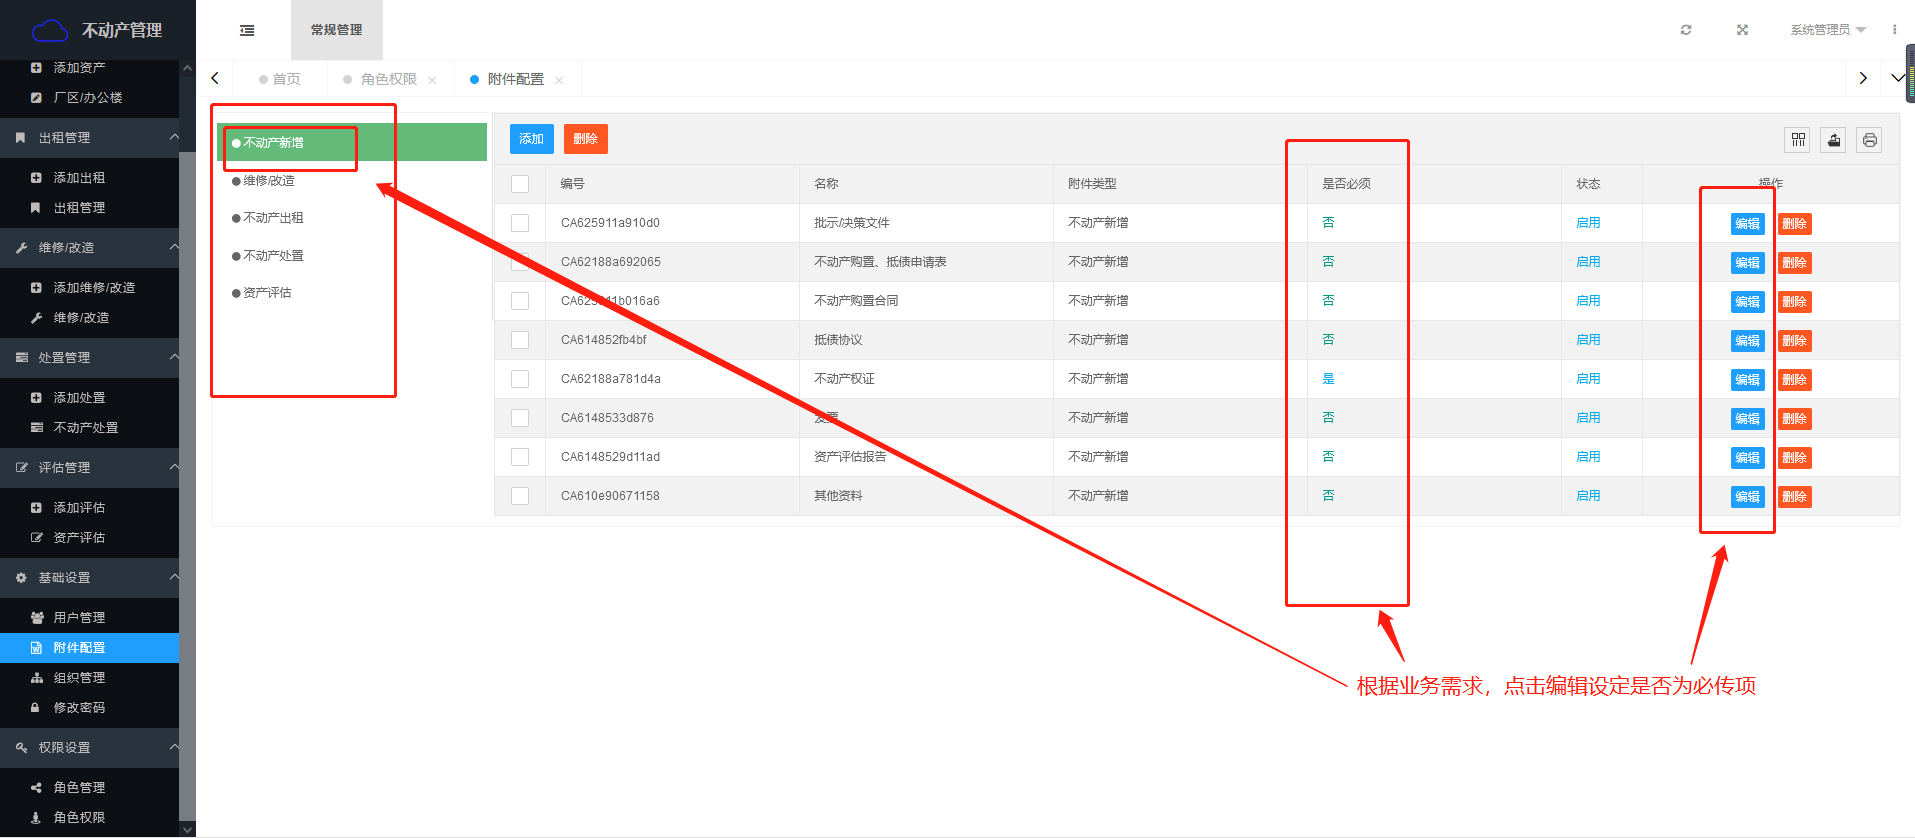1915x838 pixels.
Task: Click 启用 status in 抵债协议 row
Action: (x=1588, y=340)
